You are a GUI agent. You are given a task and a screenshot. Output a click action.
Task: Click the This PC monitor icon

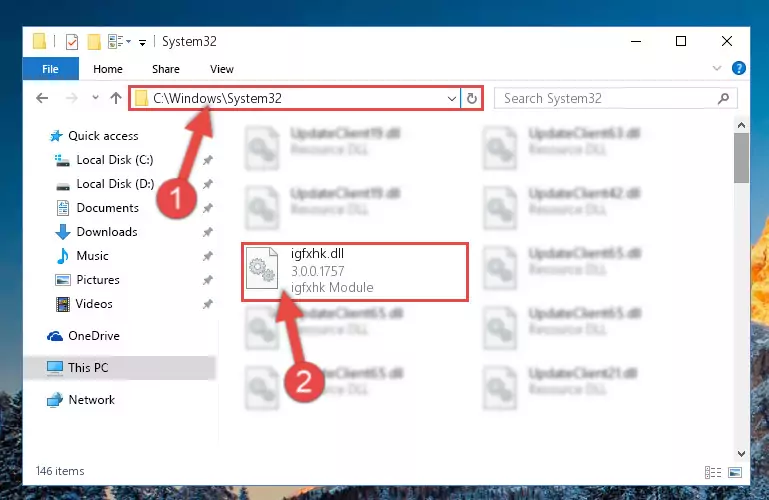coord(55,368)
